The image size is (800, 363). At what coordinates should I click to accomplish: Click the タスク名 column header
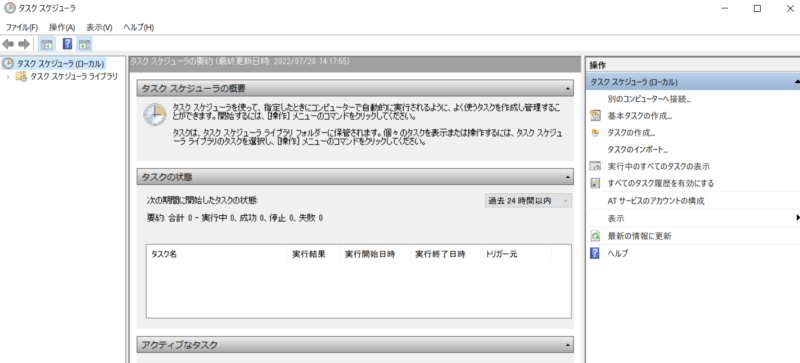217,254
